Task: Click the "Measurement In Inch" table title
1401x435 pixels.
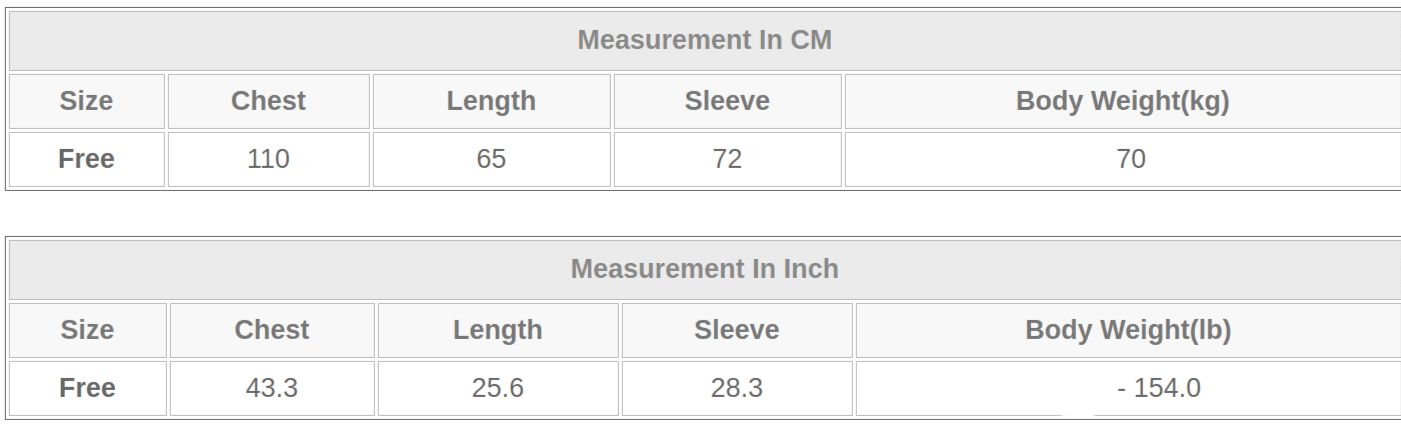Action: (704, 269)
